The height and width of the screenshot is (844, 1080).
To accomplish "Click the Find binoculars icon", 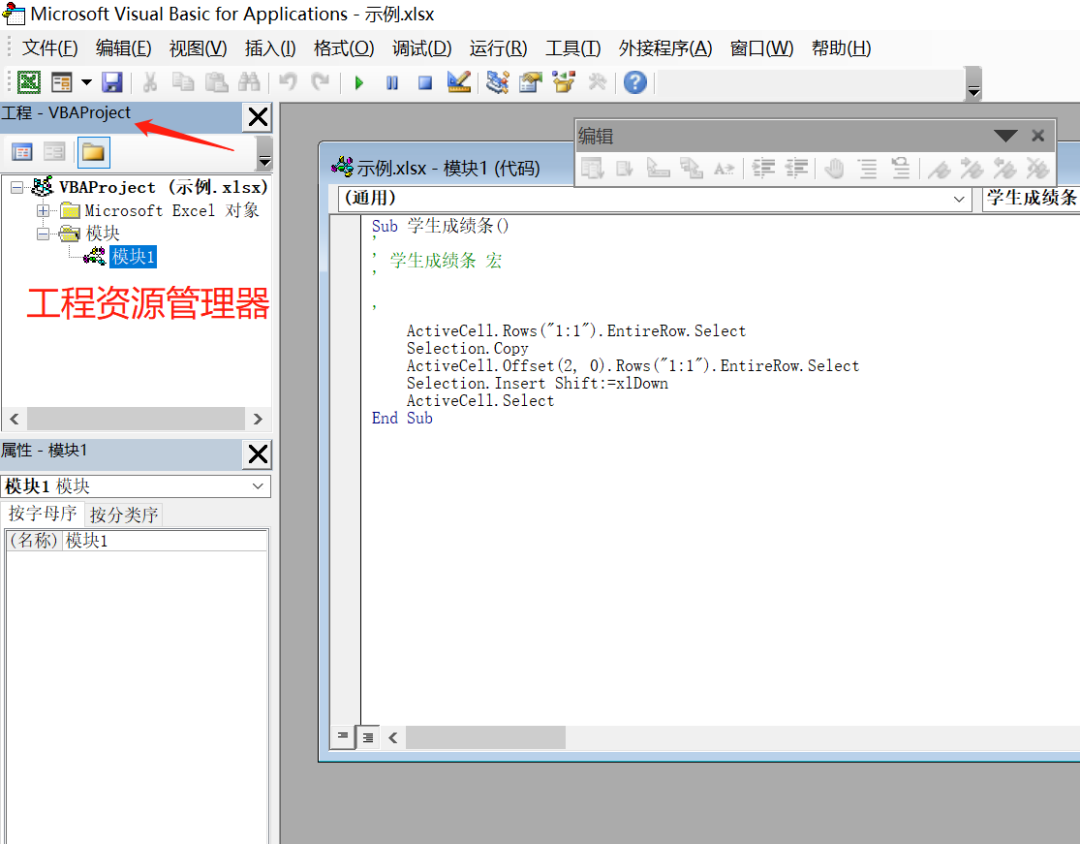I will click(x=249, y=83).
